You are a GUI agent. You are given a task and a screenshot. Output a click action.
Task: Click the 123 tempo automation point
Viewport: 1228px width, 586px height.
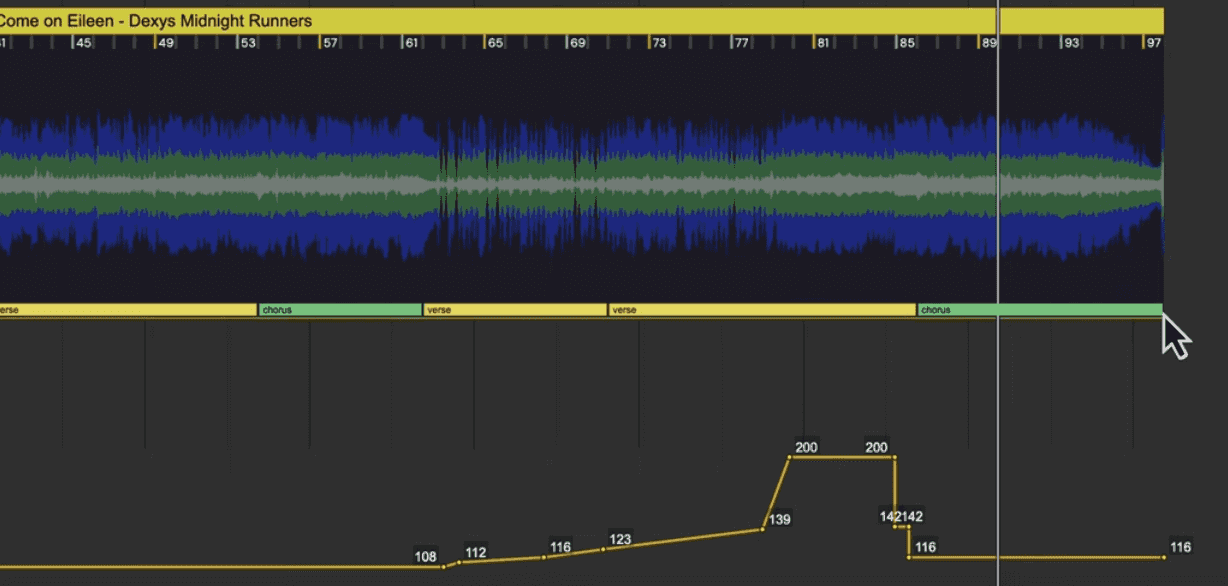(604, 549)
